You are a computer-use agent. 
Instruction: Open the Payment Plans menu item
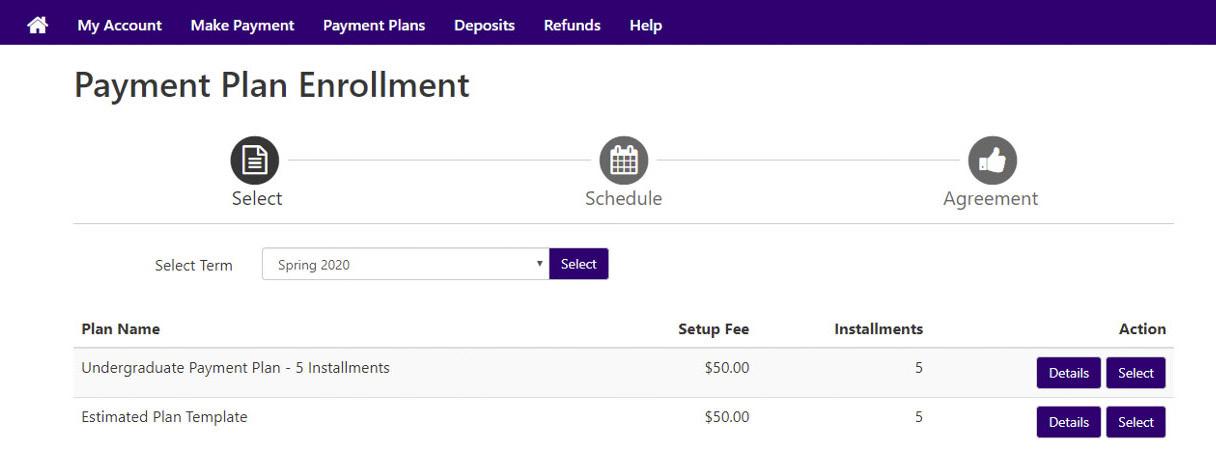(x=374, y=25)
